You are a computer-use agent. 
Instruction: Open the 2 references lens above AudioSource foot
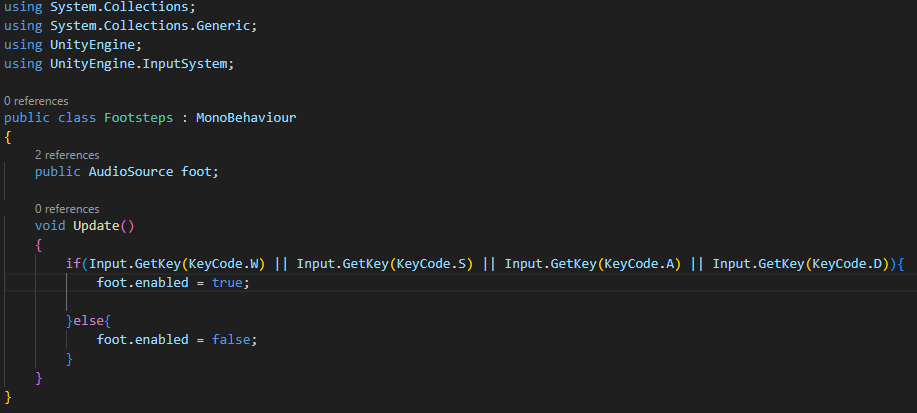coord(66,155)
